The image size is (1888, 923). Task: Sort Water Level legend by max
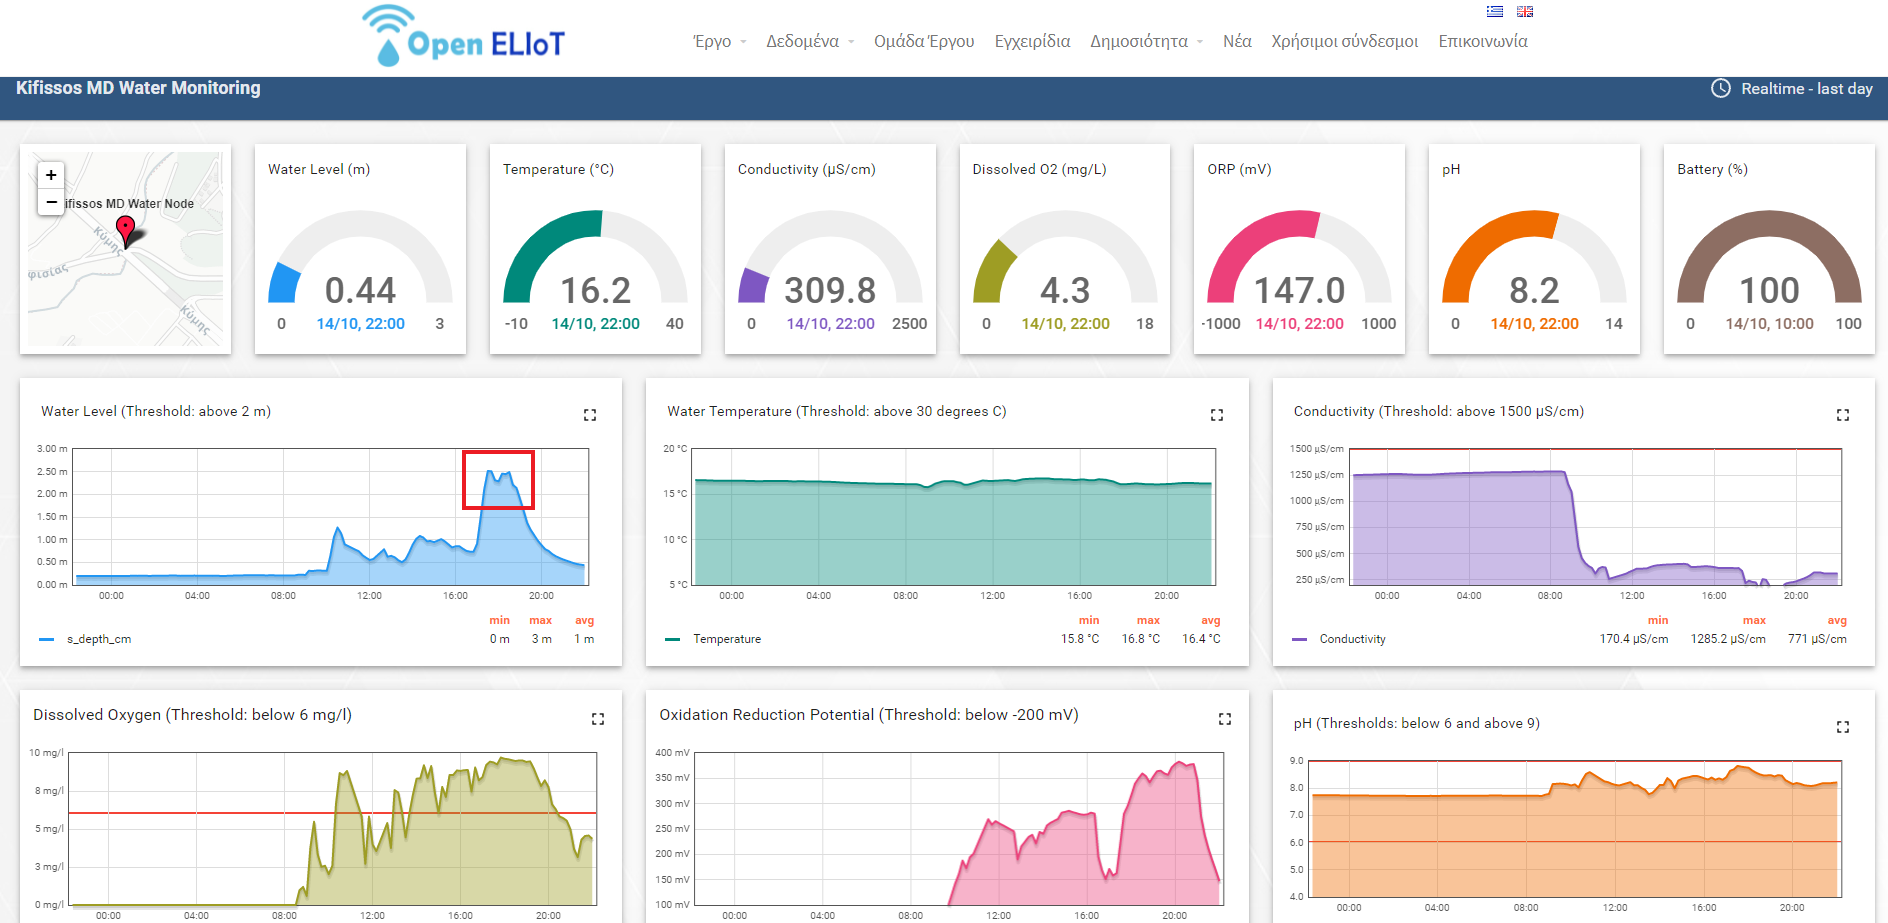tap(540, 620)
